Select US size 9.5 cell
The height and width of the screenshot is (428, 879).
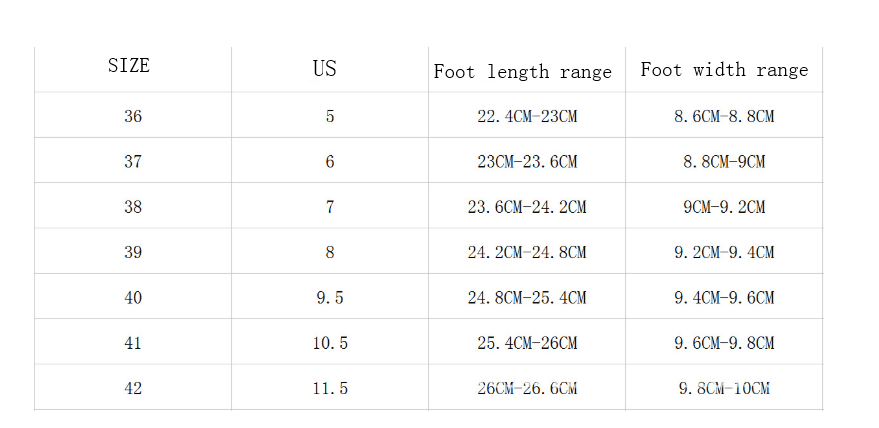pos(330,297)
